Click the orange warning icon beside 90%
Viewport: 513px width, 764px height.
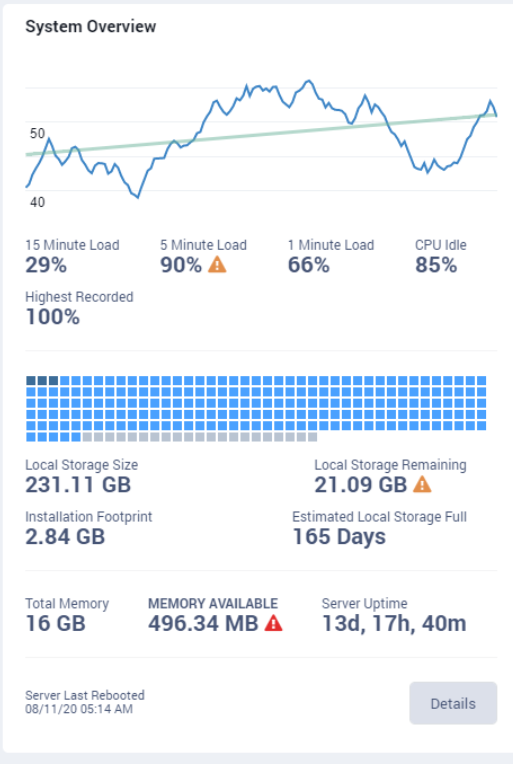tap(217, 265)
